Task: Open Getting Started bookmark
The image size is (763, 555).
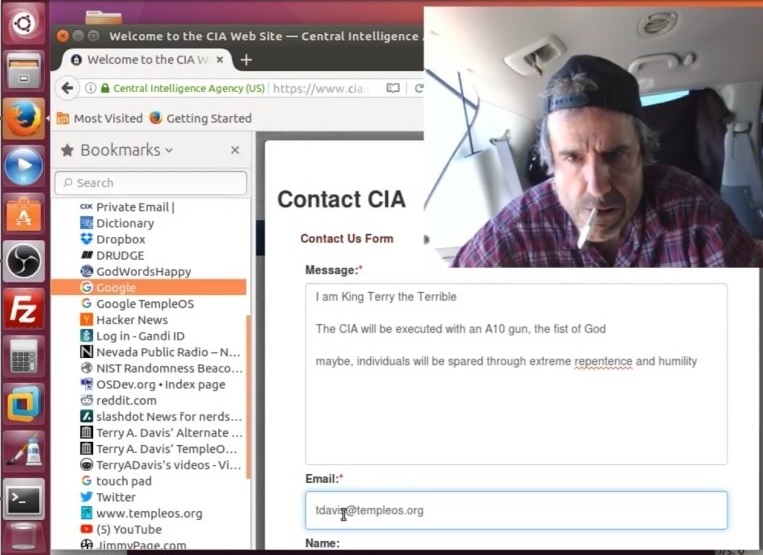Action: pyautogui.click(x=200, y=118)
